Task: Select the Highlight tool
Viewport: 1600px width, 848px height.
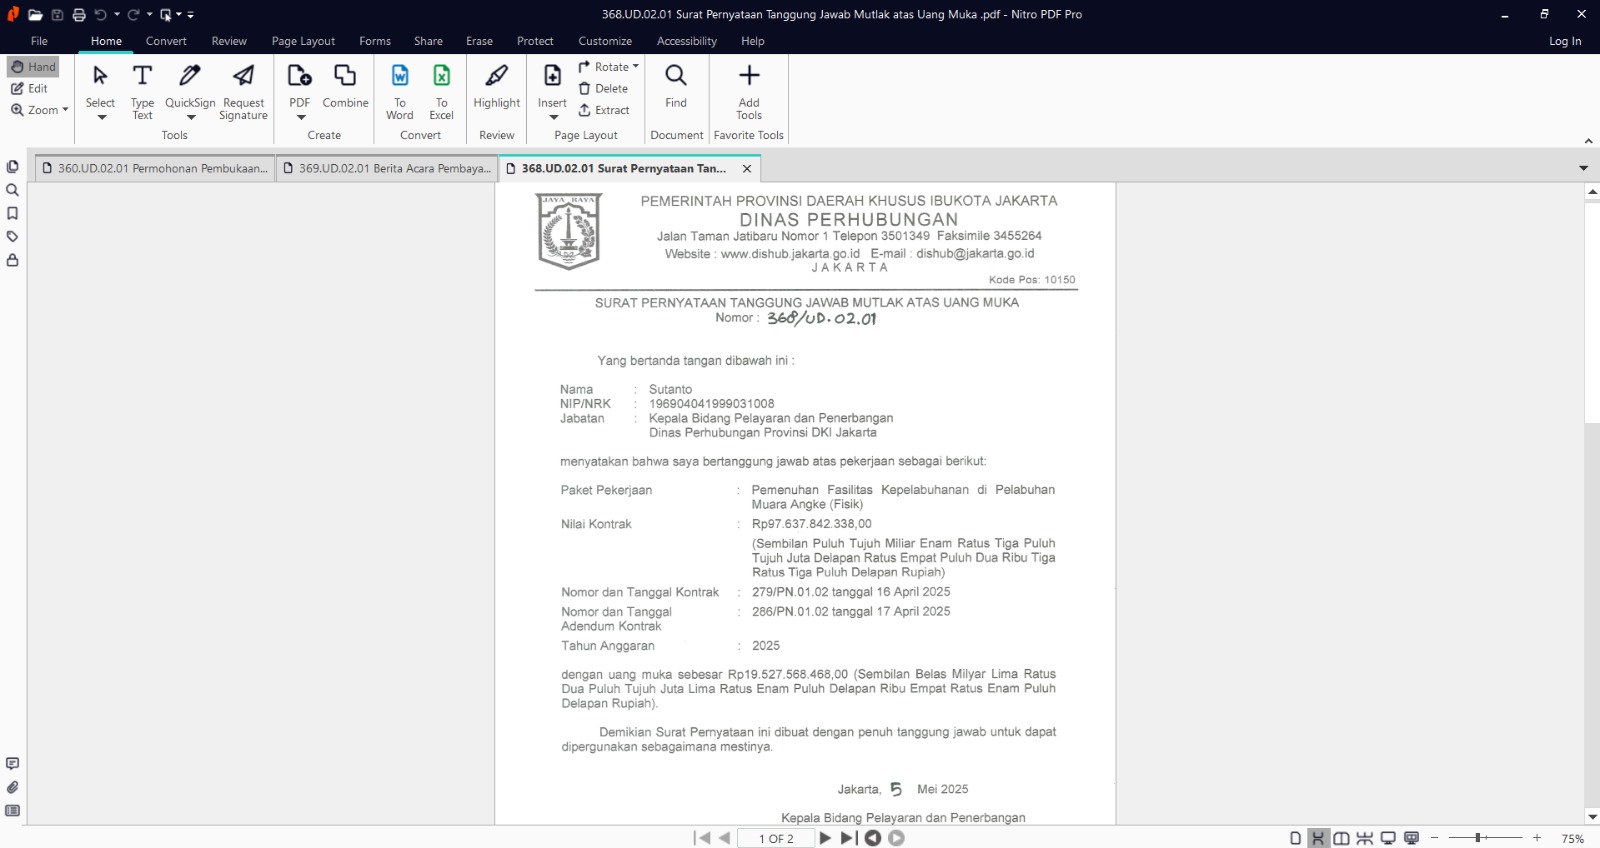Action: (497, 86)
